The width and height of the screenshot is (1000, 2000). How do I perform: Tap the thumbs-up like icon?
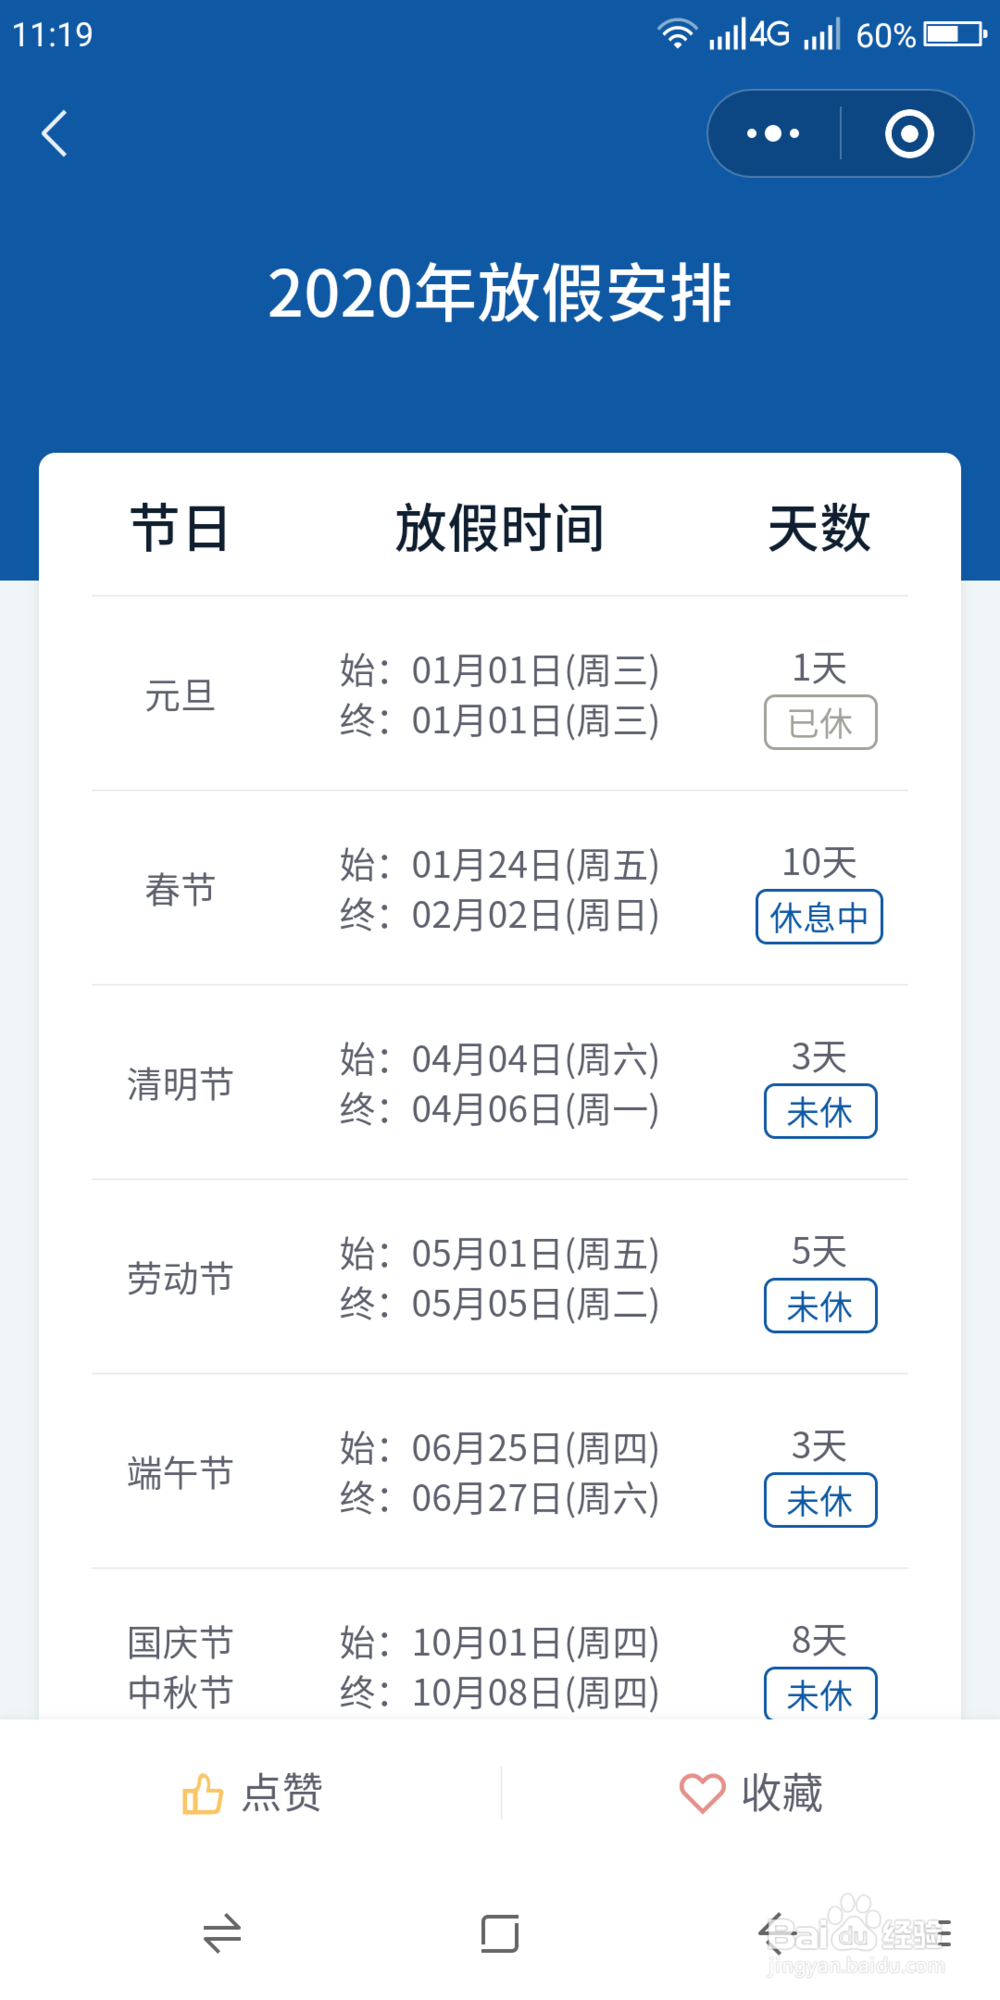point(202,1793)
